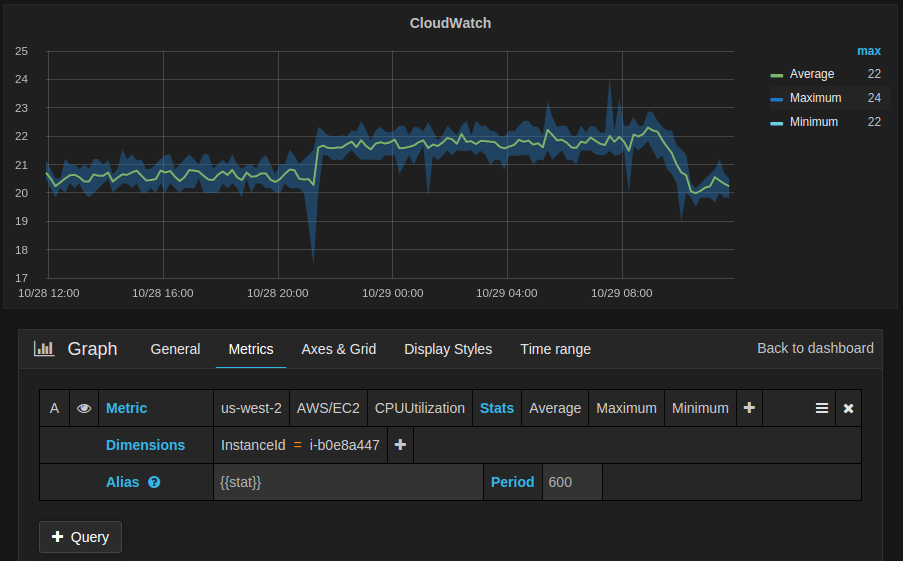Toggle the Maximum series in the legend
Image resolution: width=903 pixels, height=561 pixels.
point(815,98)
